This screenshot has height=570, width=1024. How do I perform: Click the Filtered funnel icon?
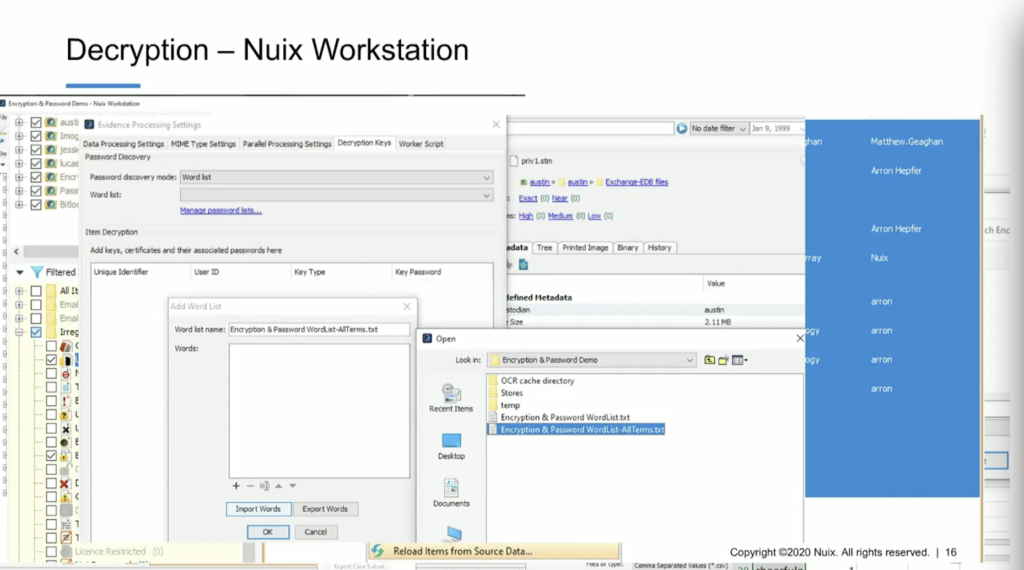point(37,272)
